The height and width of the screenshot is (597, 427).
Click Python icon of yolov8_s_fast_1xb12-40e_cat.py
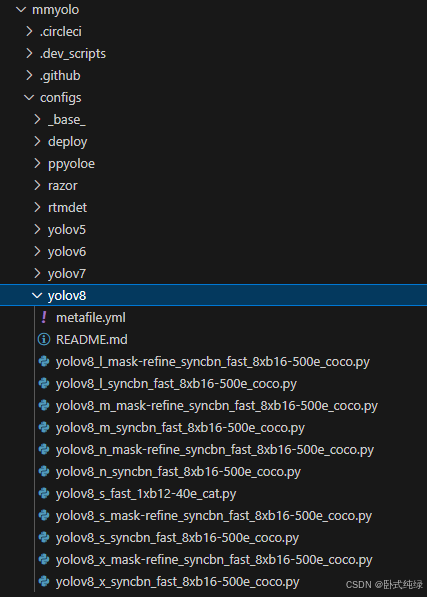coord(44,493)
